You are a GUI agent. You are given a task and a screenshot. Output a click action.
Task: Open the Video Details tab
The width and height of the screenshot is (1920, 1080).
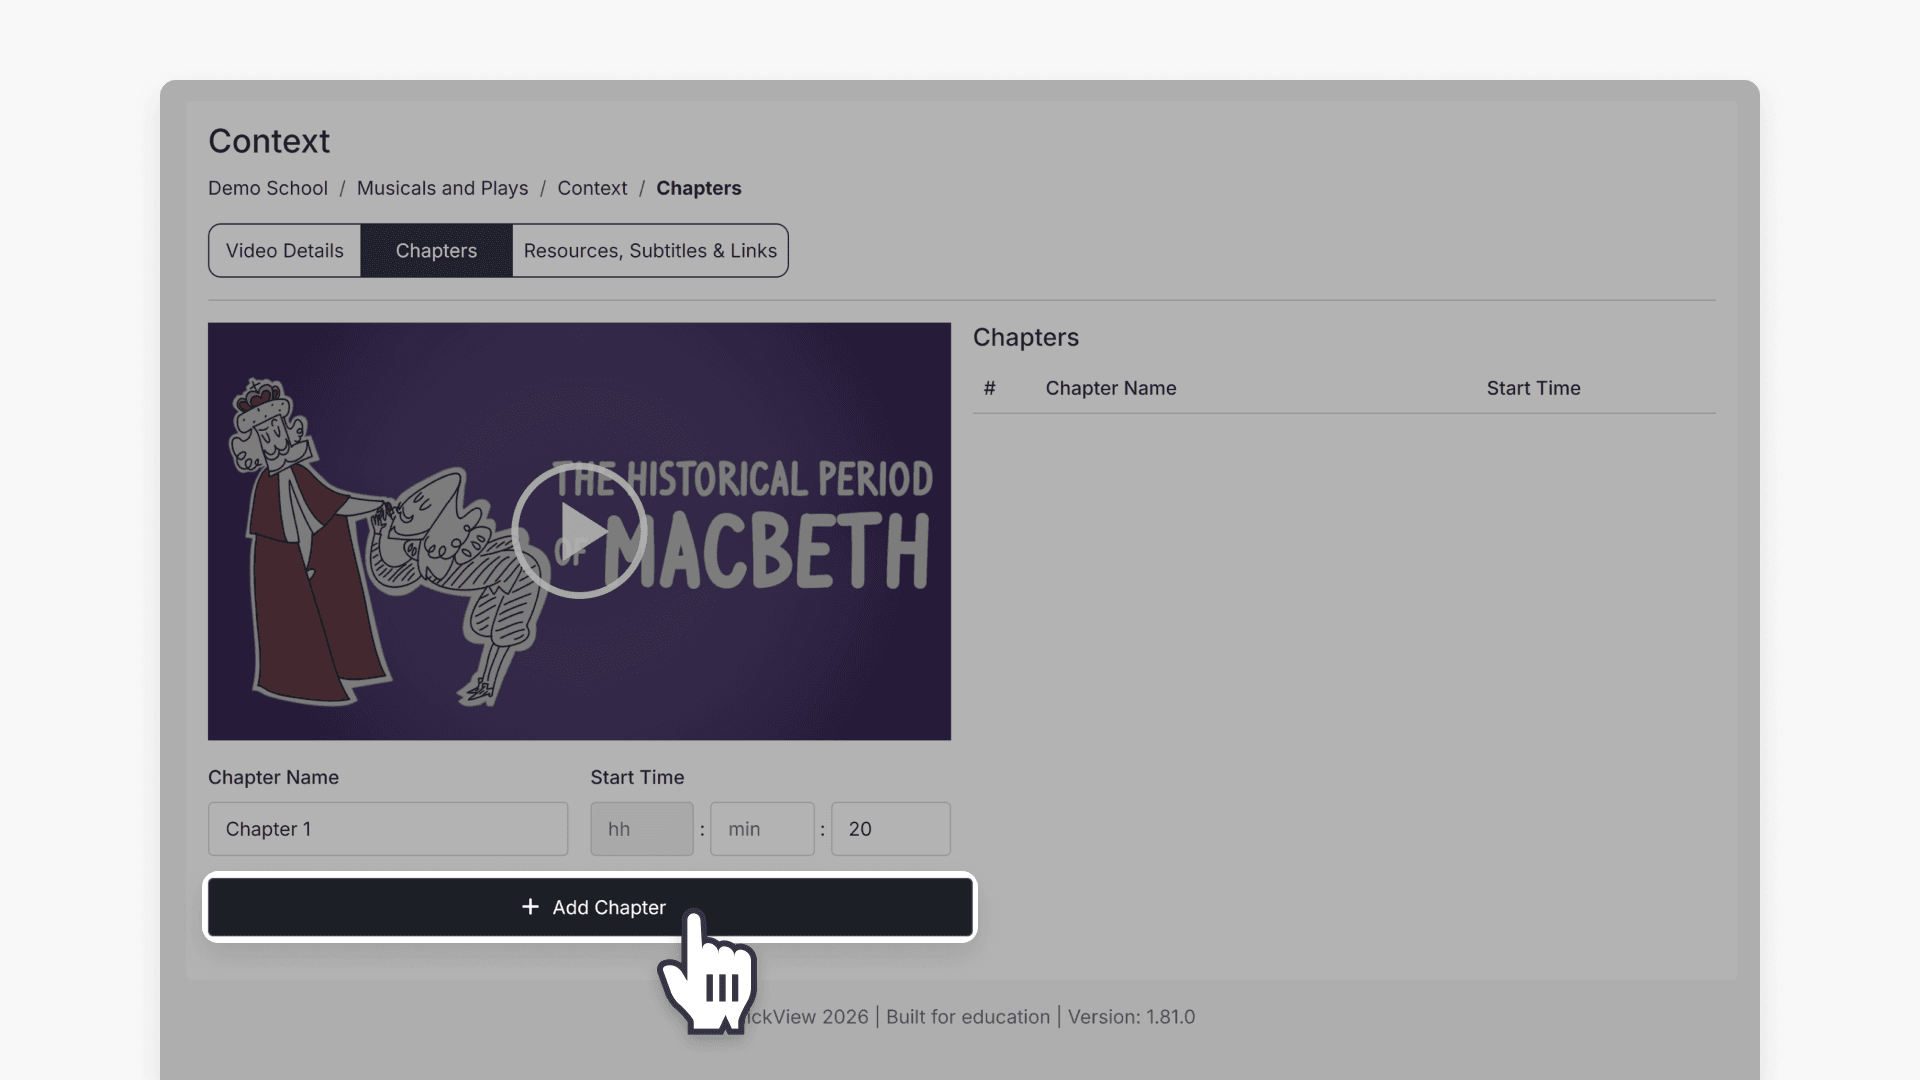point(285,250)
